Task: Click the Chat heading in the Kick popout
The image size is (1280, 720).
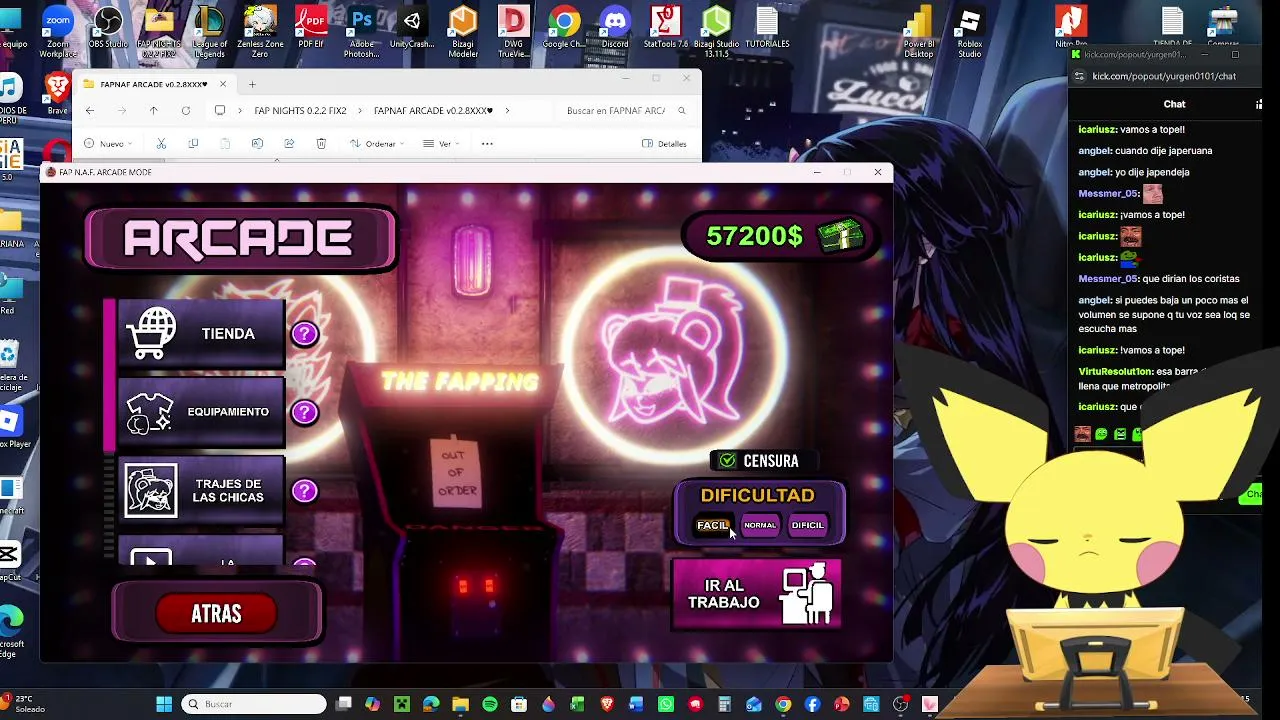Action: [x=1174, y=104]
